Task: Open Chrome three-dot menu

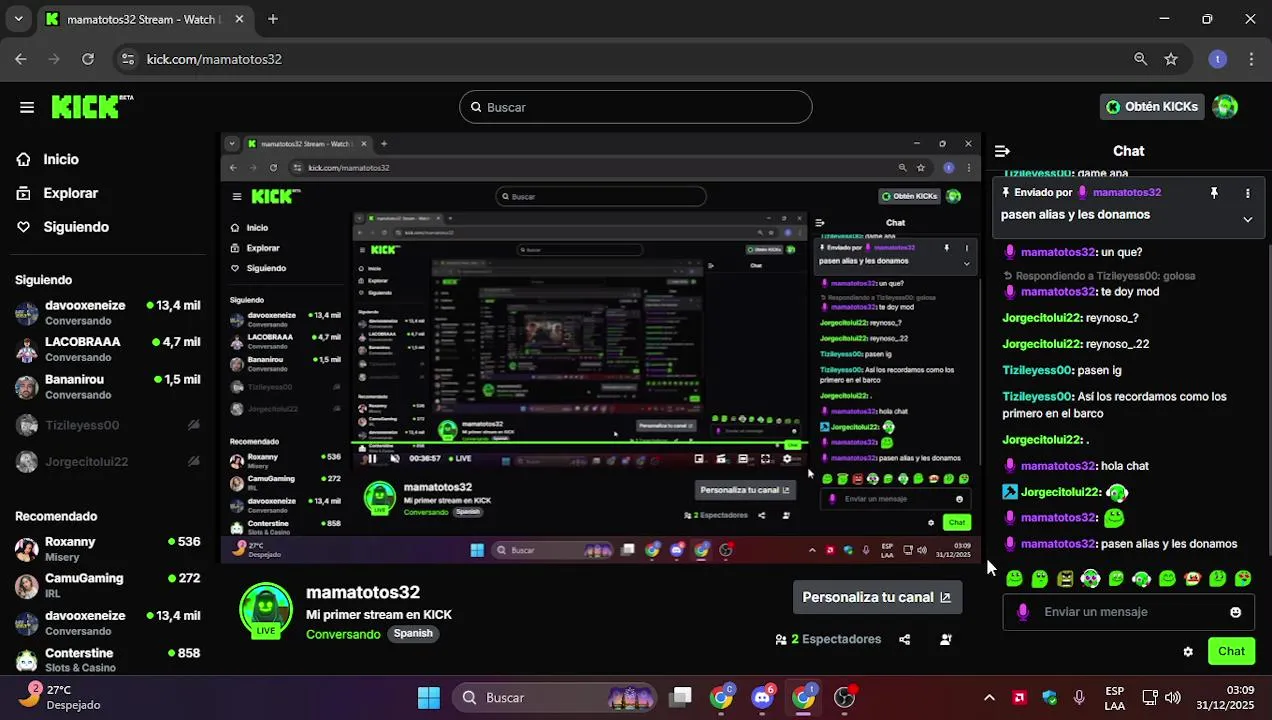Action: pyautogui.click(x=1251, y=59)
